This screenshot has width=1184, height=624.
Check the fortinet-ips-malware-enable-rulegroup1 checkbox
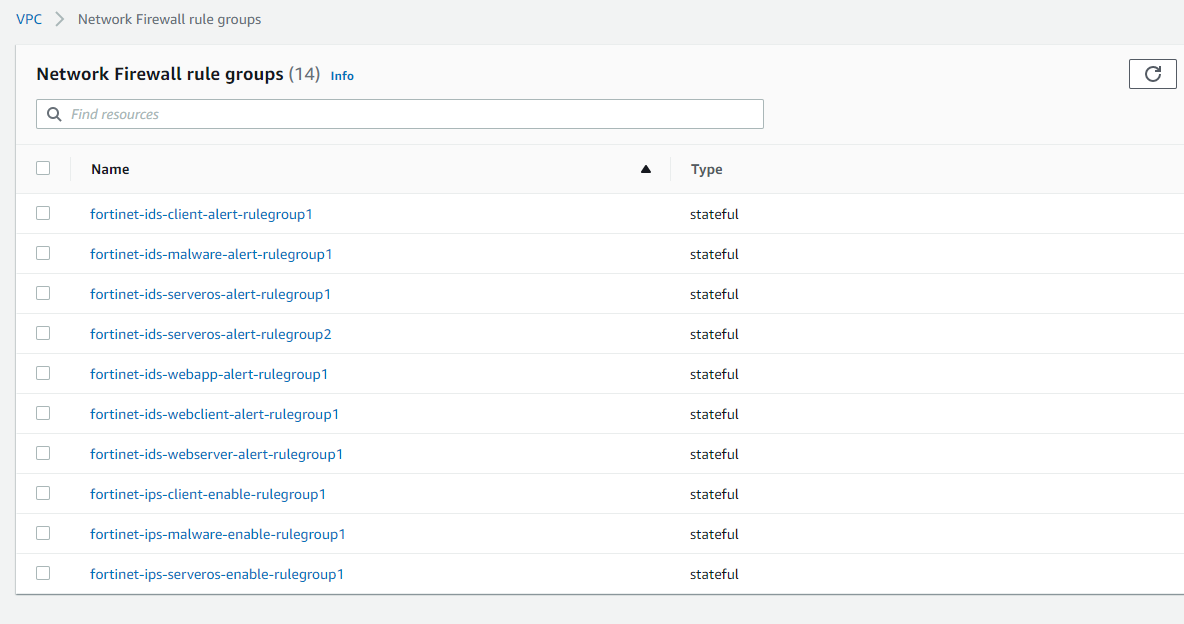(43, 533)
